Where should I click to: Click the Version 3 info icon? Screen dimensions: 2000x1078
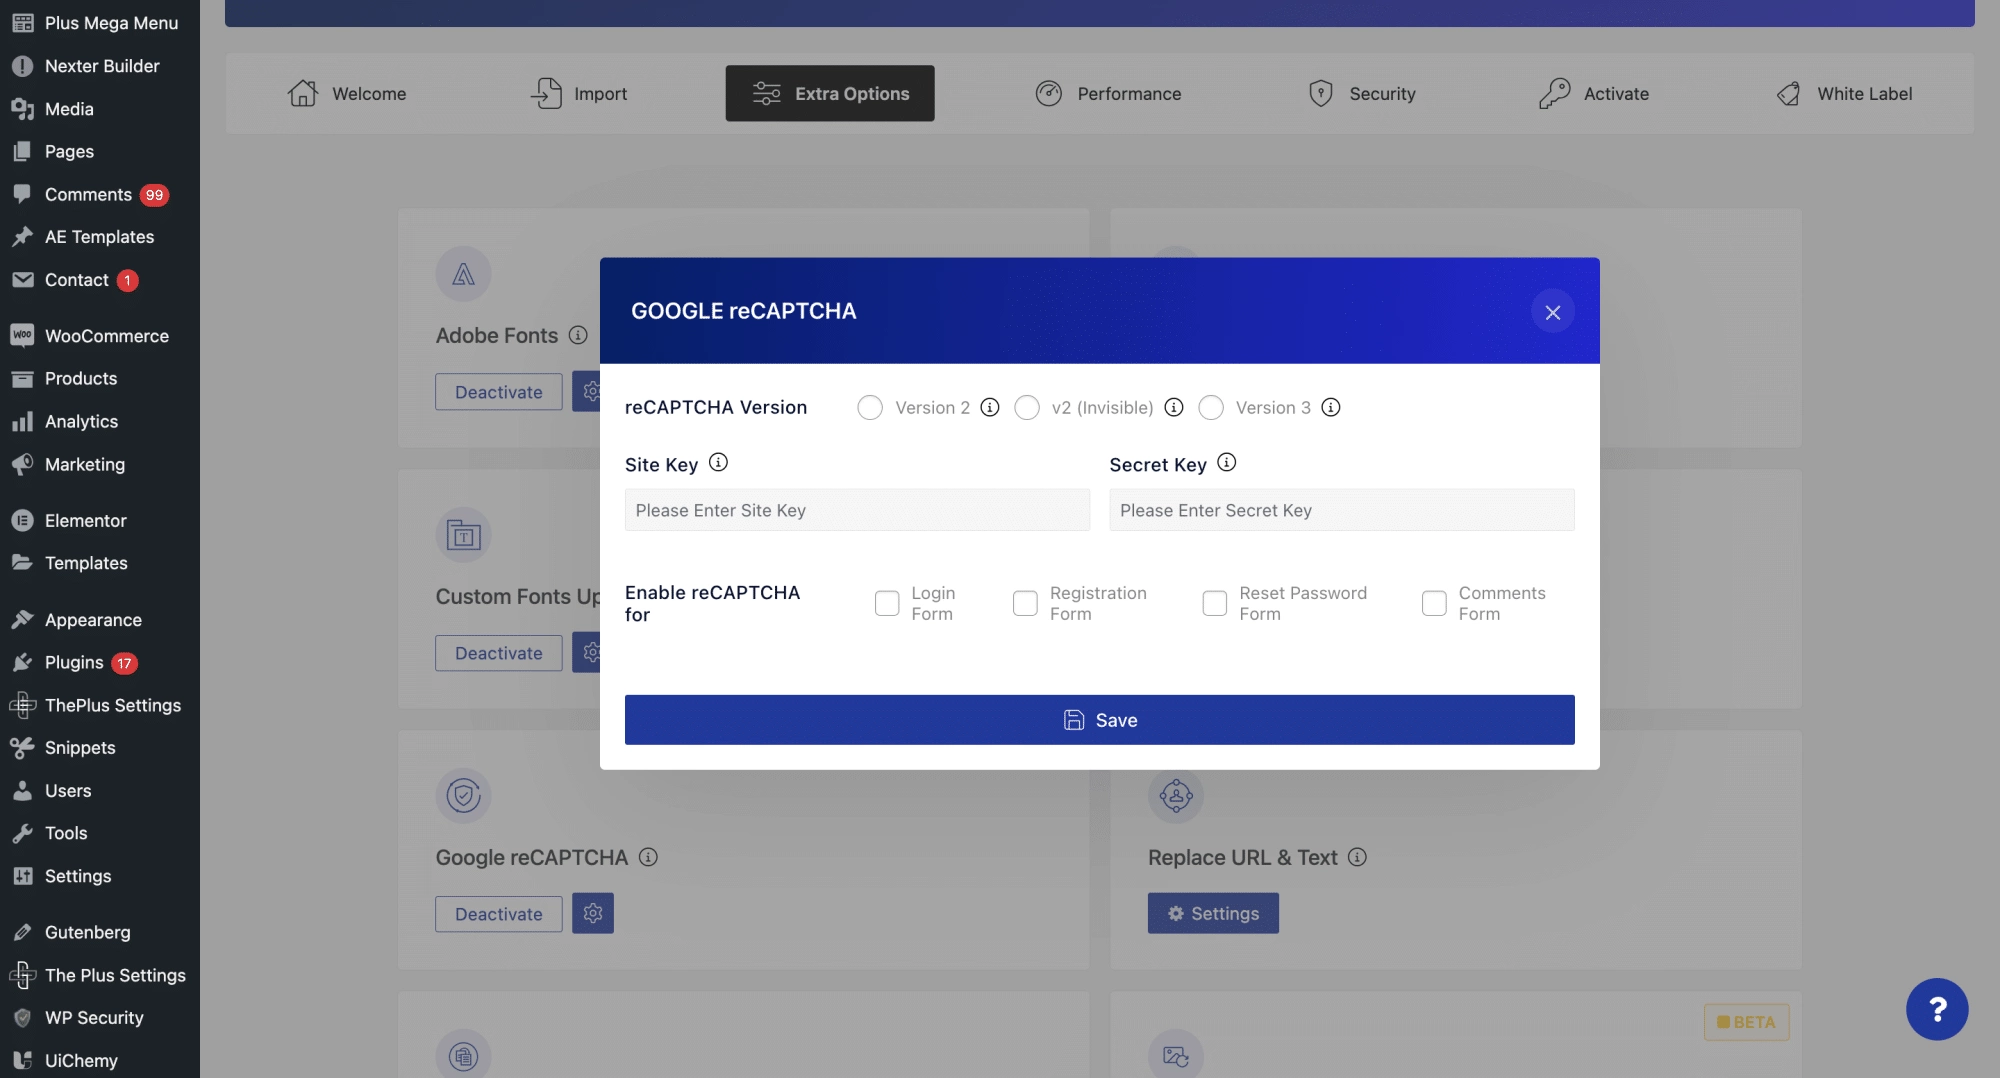pyautogui.click(x=1330, y=408)
